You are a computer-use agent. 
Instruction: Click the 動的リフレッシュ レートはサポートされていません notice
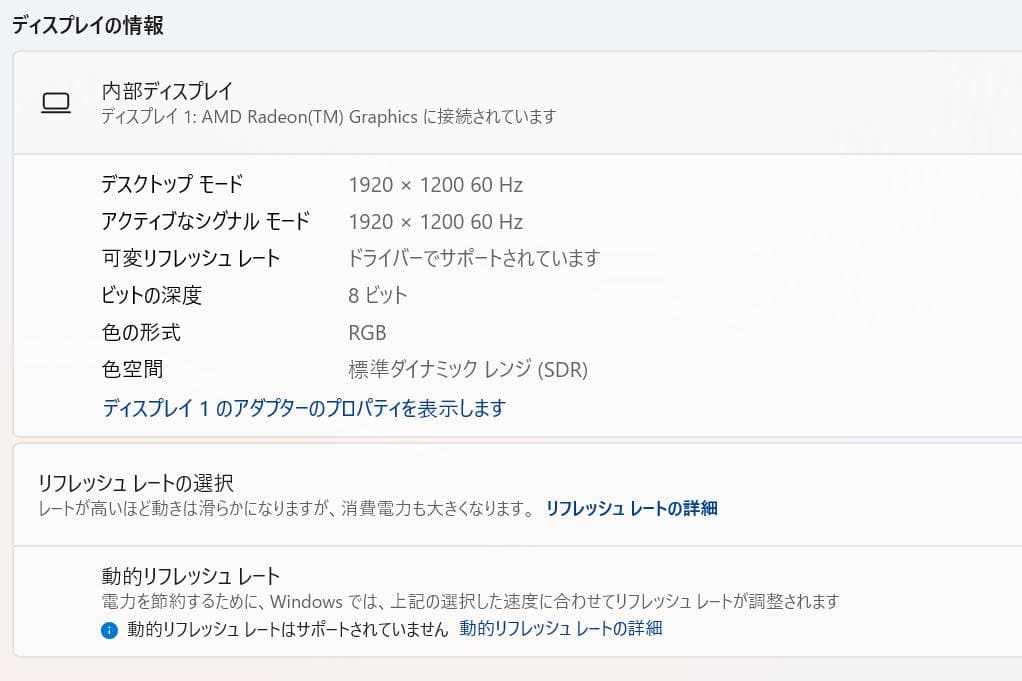click(x=288, y=630)
